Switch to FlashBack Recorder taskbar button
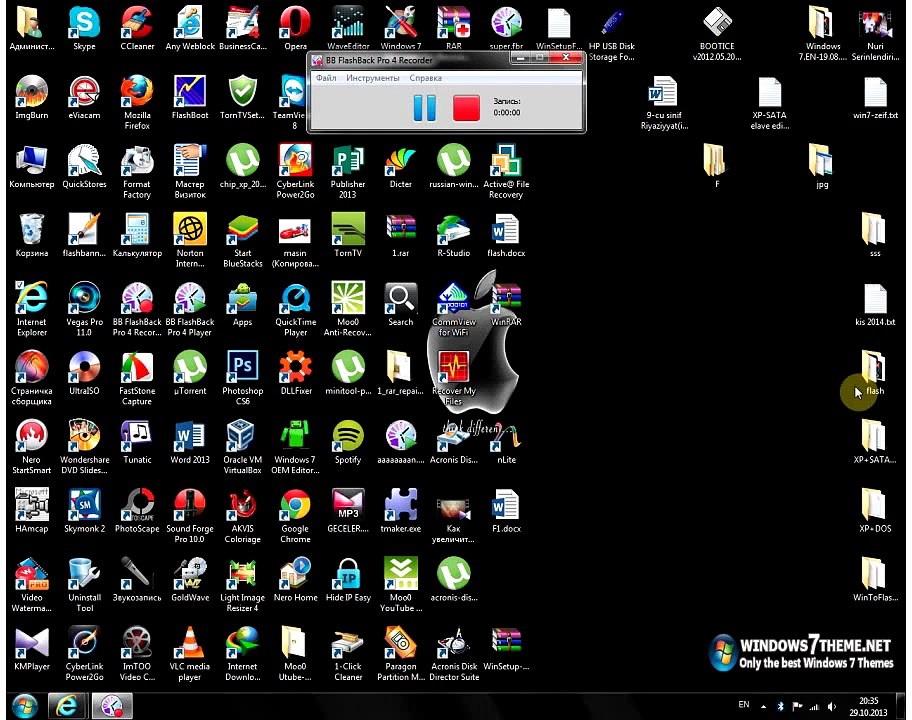This screenshot has height=720, width=912. pos(112,705)
